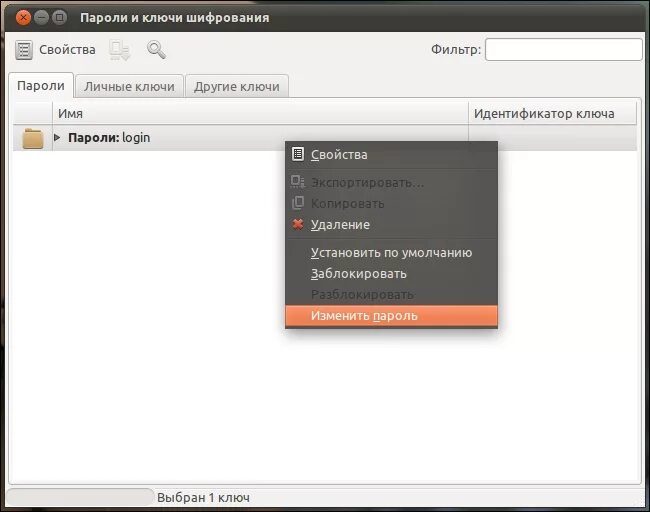Click the red X Удаление icon
Image resolution: width=650 pixels, height=512 pixels.
click(298, 224)
